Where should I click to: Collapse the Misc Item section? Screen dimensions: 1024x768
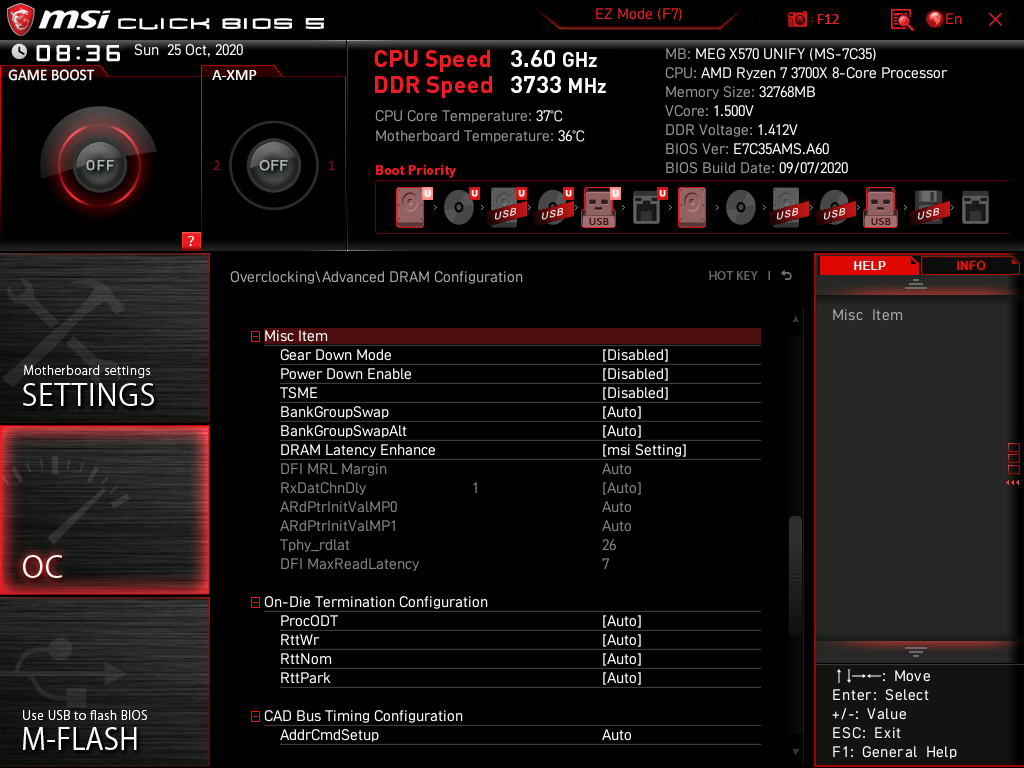255,335
